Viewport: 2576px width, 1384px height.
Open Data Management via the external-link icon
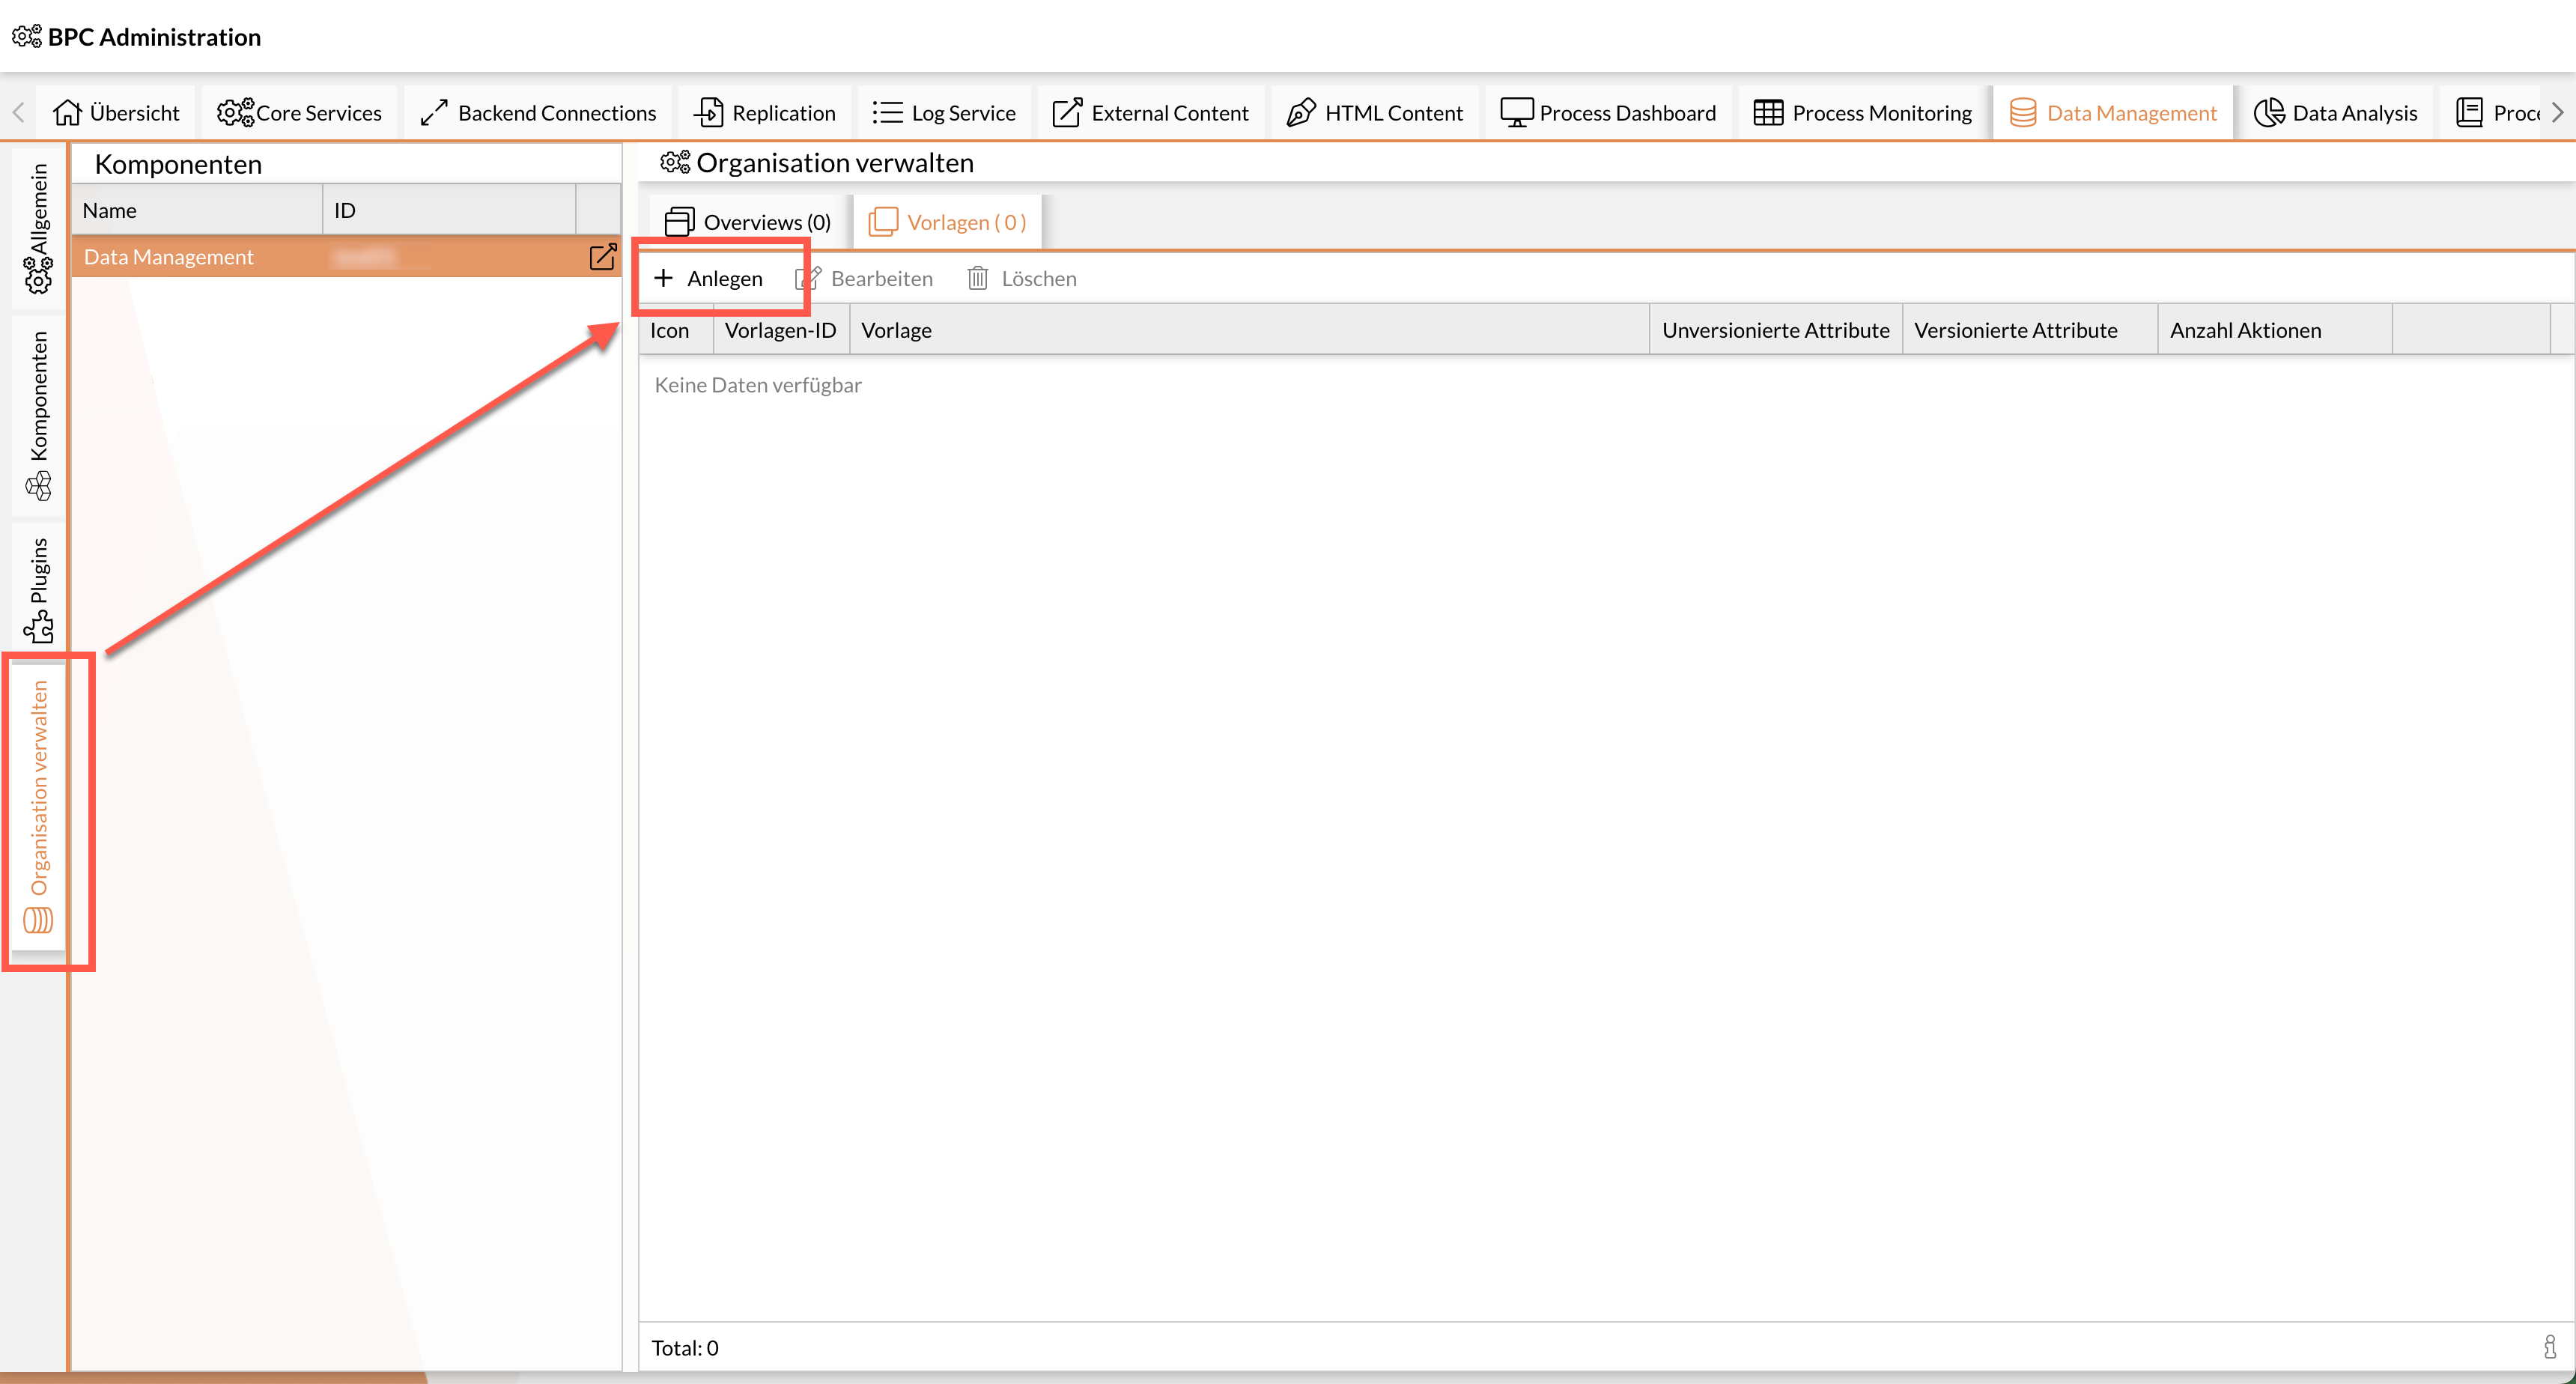tap(602, 257)
